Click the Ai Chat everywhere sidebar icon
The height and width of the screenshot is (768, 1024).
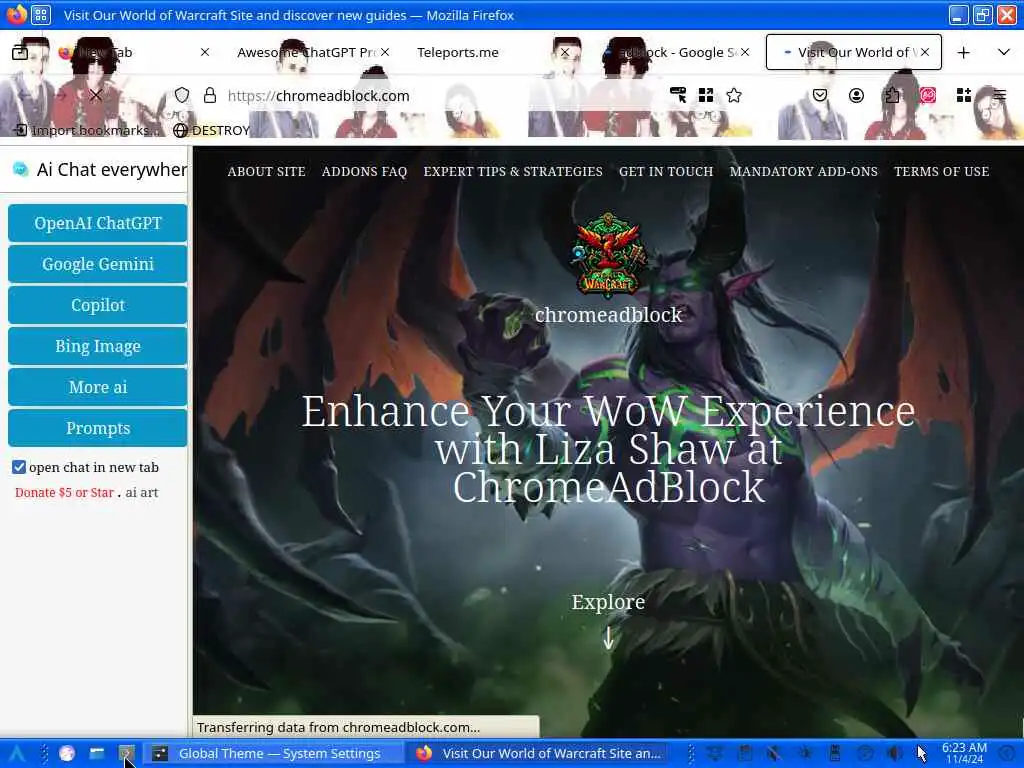(x=21, y=170)
